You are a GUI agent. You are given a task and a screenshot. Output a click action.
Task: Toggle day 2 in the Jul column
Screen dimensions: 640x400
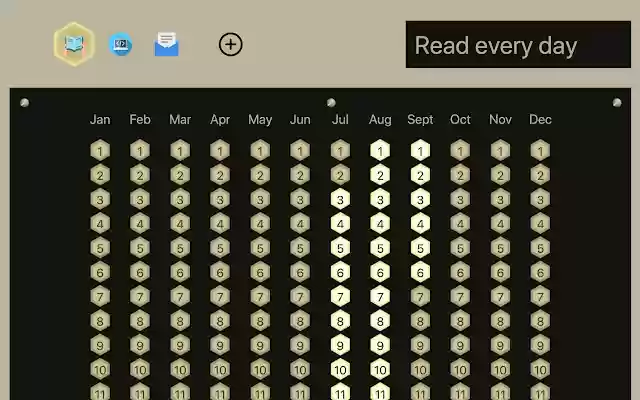[x=340, y=175]
